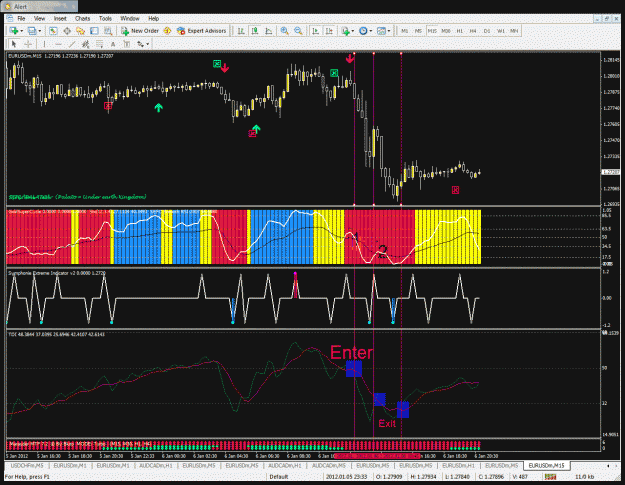Switch to the USDCHFm,M5 chart tab
The width and height of the screenshot is (625, 485).
pyautogui.click(x=27, y=465)
